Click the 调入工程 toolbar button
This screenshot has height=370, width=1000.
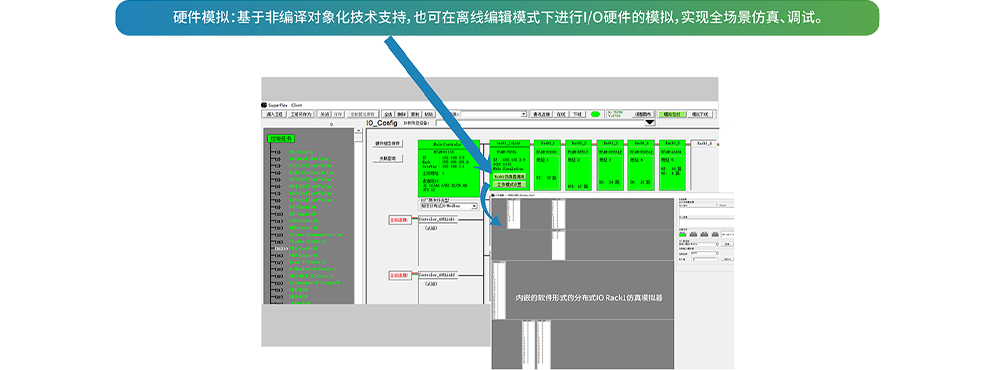point(274,114)
